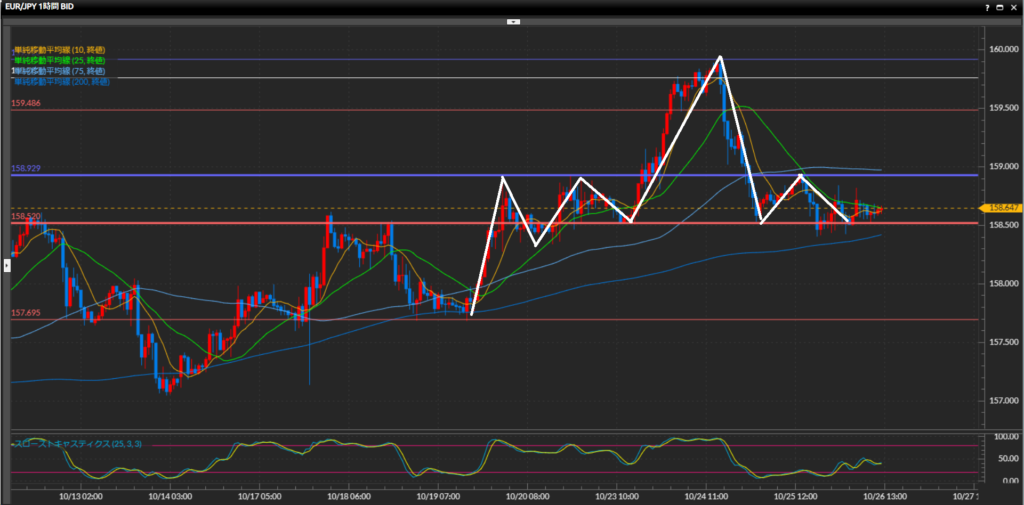Select the 25-period simple moving average label

pos(60,60)
